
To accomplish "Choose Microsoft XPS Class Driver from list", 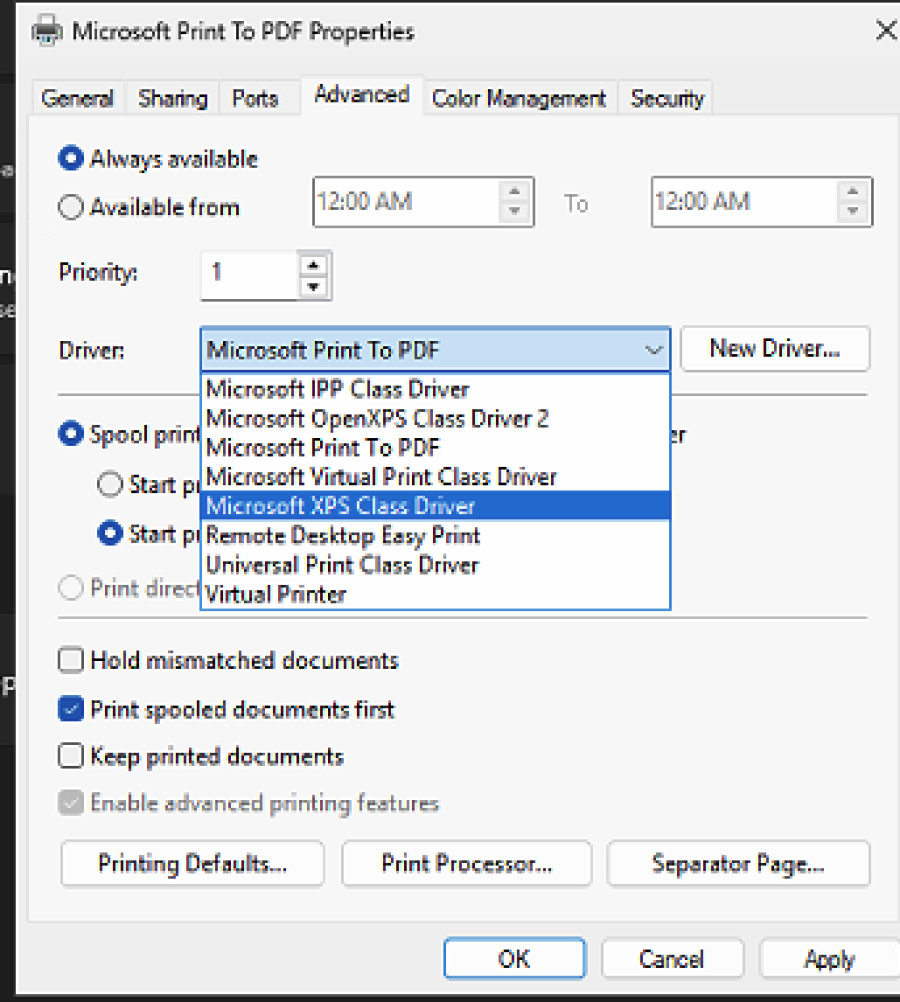I will coord(340,506).
